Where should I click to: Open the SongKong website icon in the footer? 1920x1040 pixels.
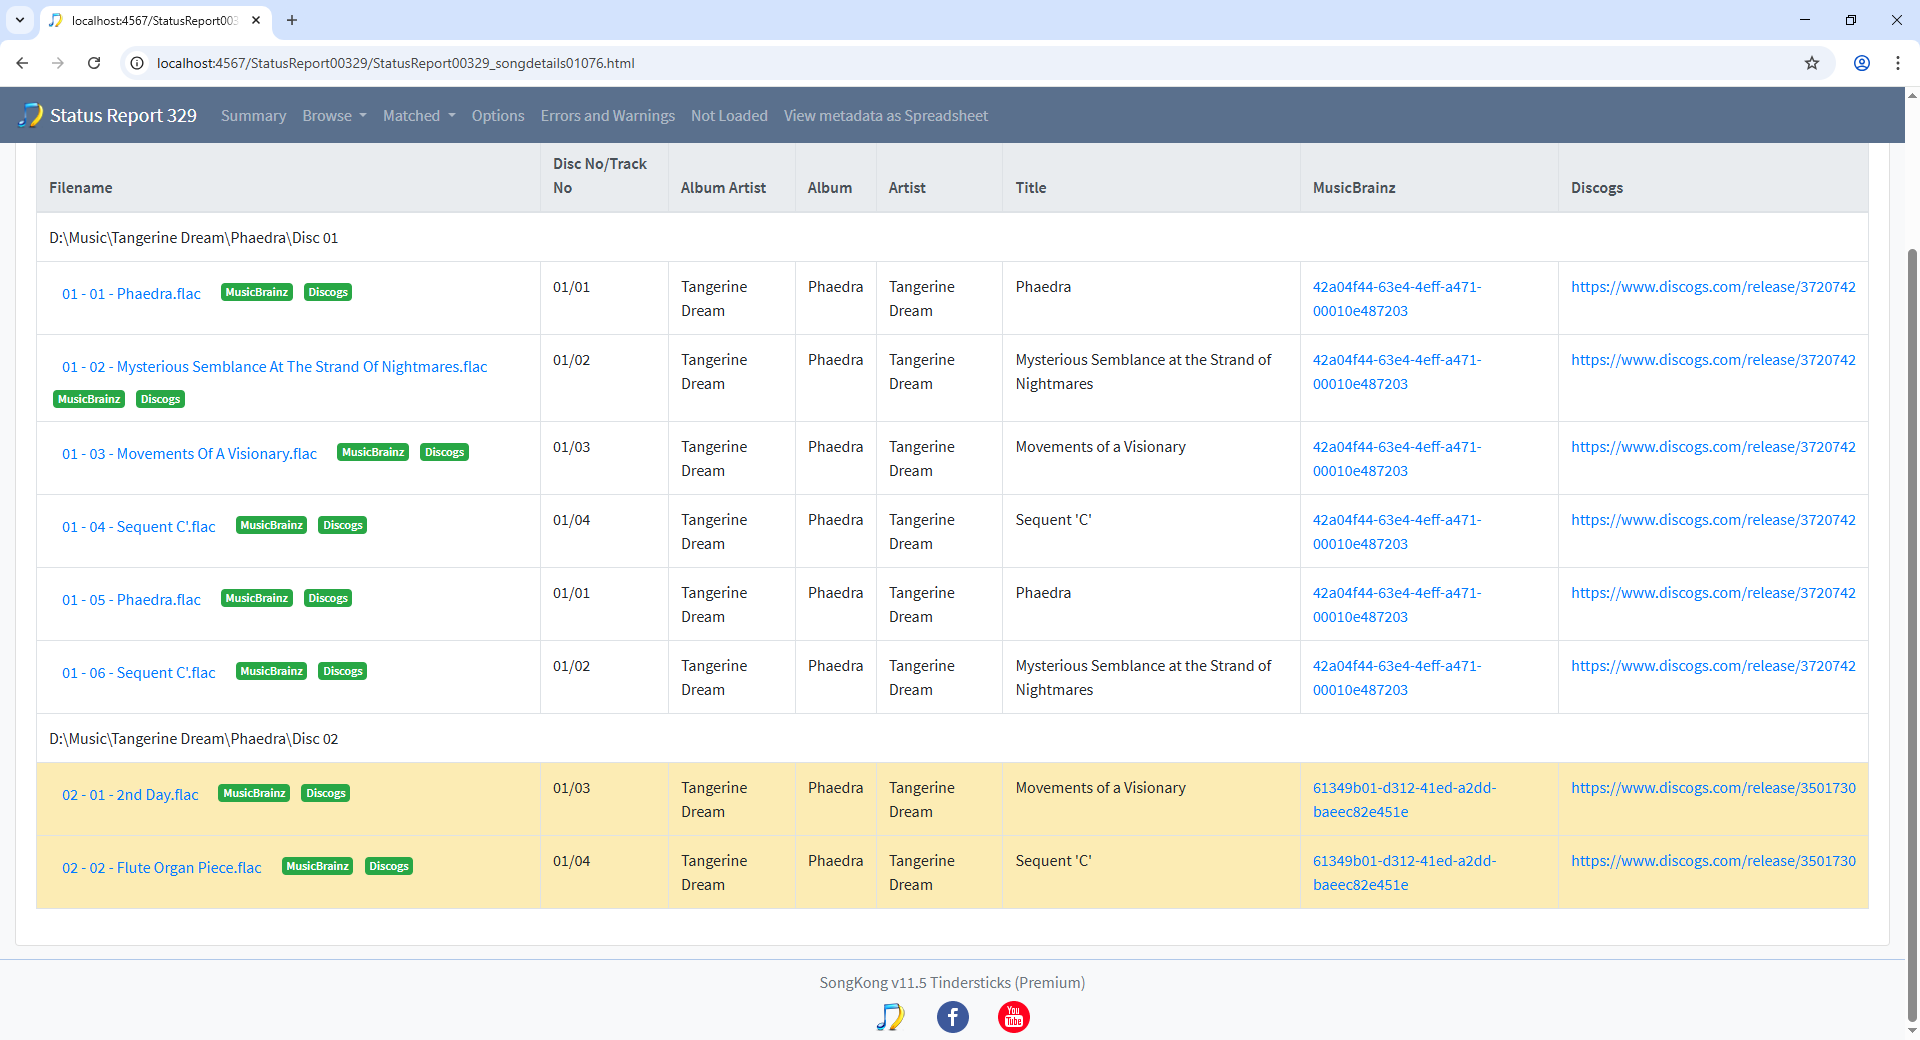click(x=890, y=1017)
